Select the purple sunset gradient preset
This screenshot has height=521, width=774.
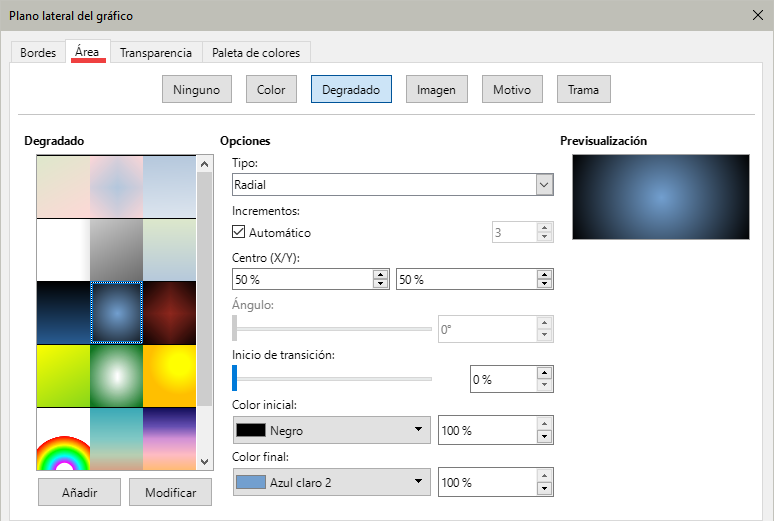tap(168, 438)
